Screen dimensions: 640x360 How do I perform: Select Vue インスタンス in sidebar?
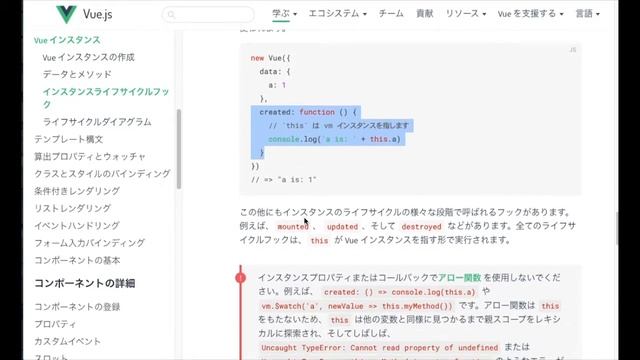click(67, 40)
